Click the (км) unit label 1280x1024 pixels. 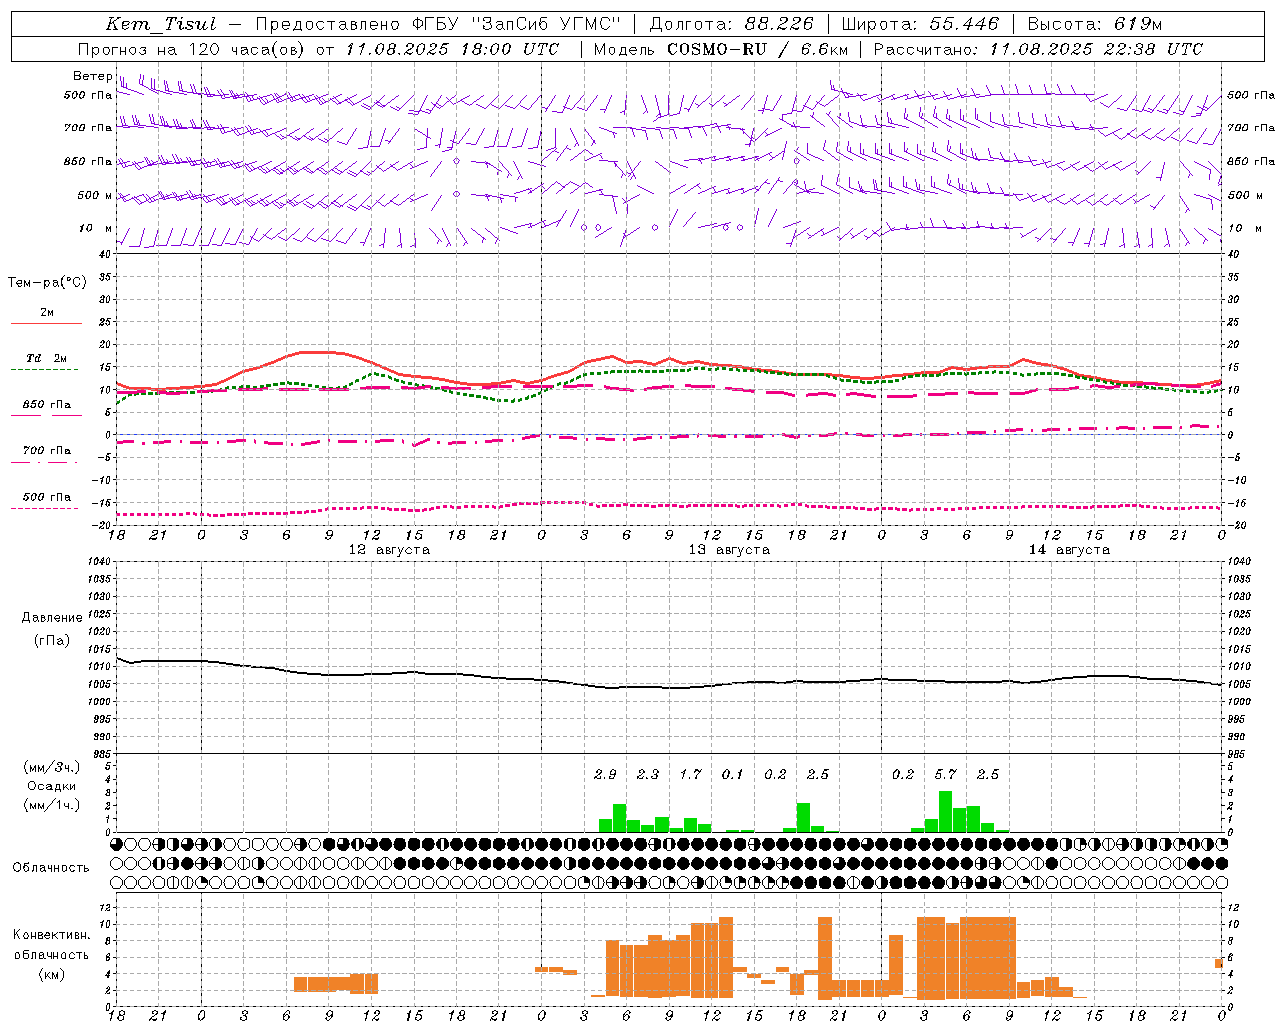(x=51, y=974)
